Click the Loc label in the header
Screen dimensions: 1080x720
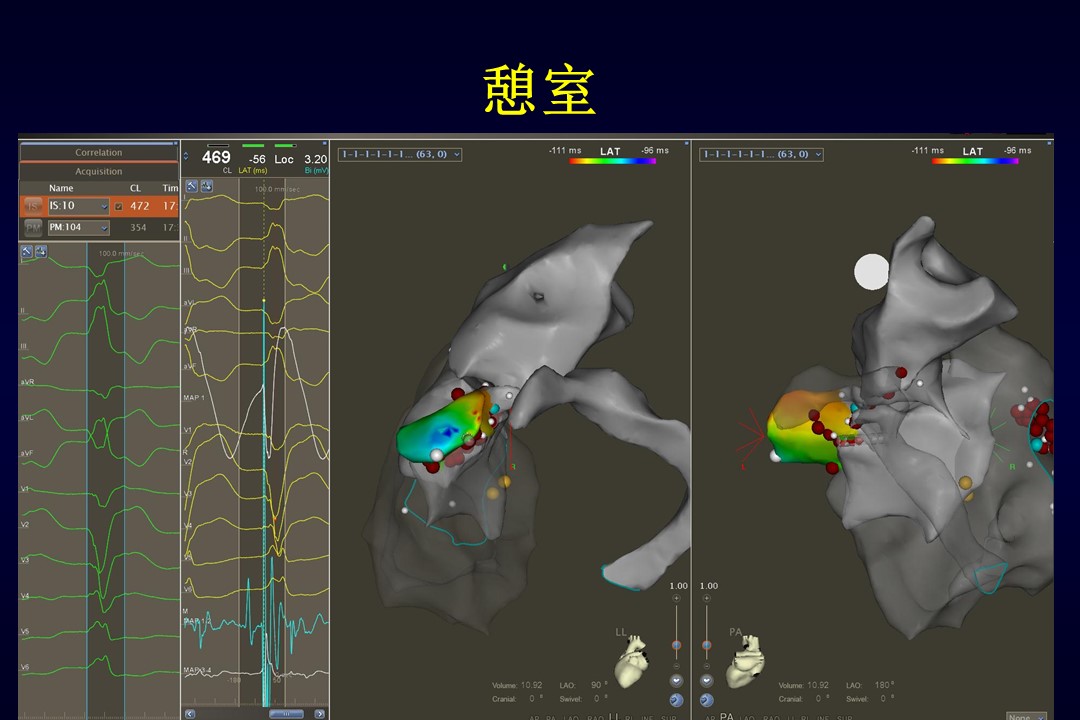(x=284, y=159)
